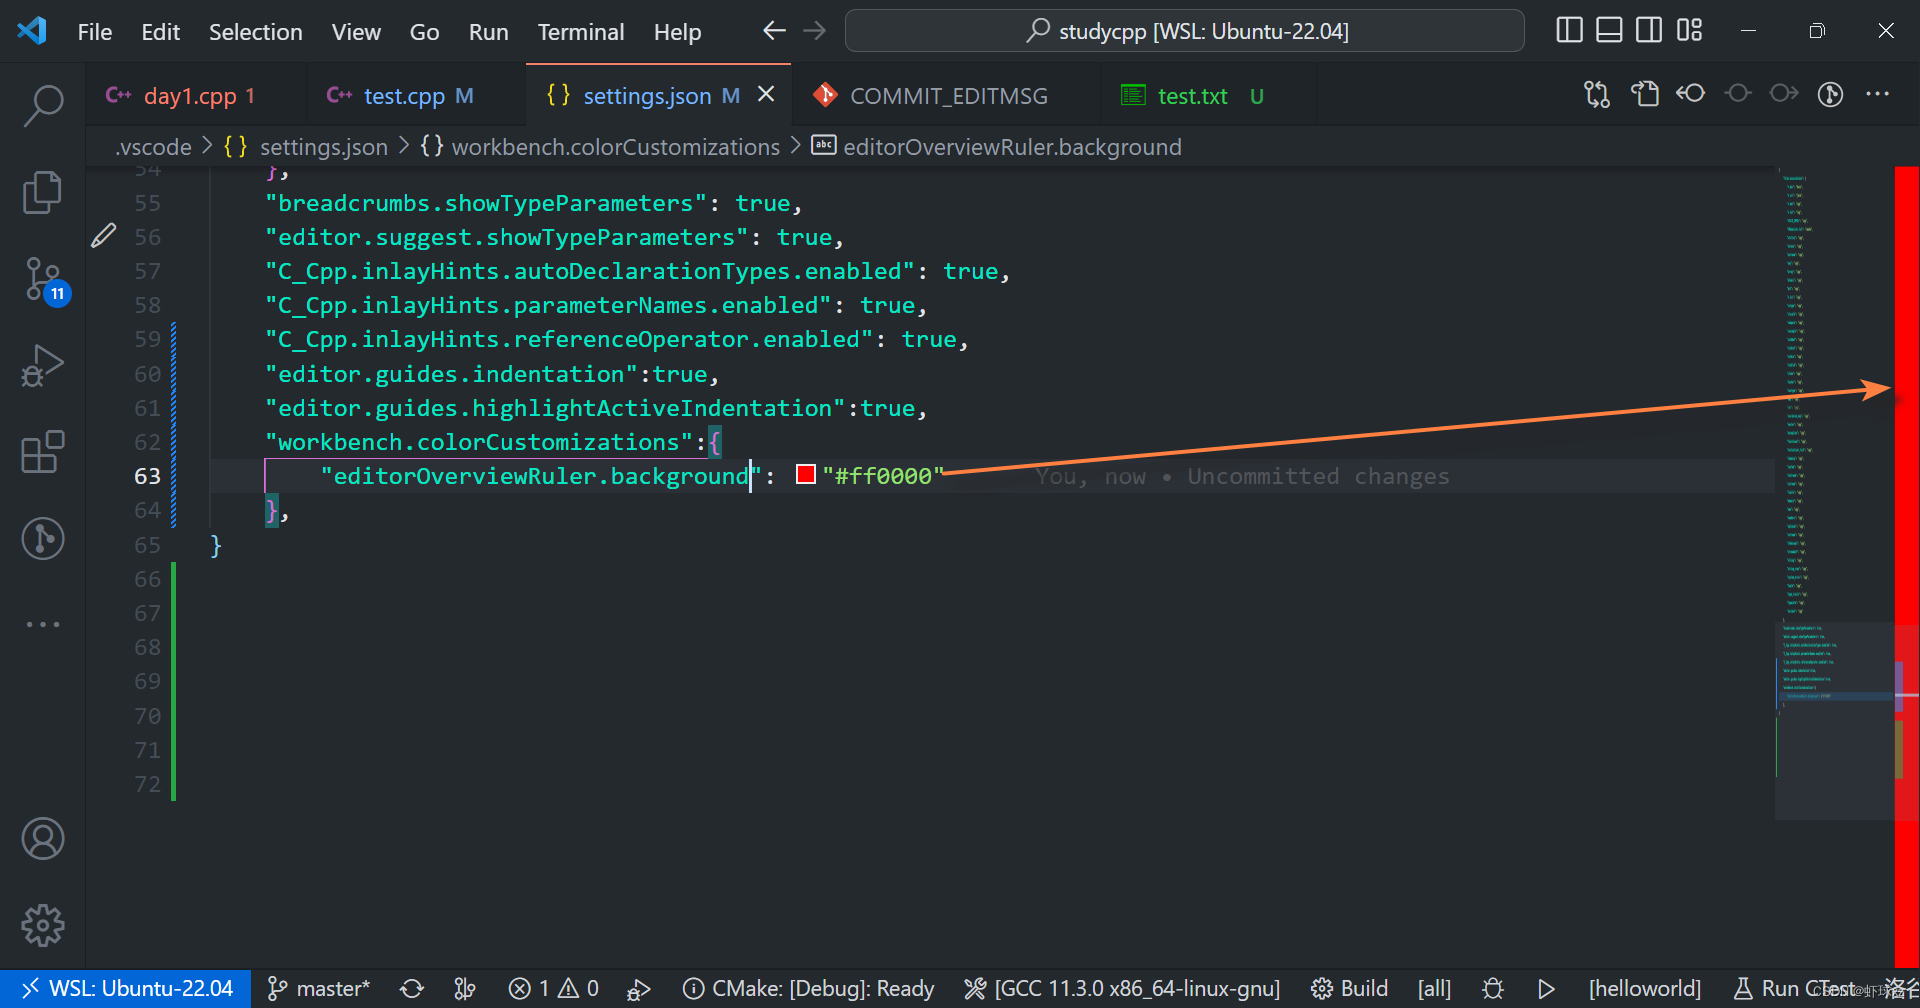Switch to the day1.cpp tab
This screenshot has width=1920, height=1008.
click(x=196, y=96)
